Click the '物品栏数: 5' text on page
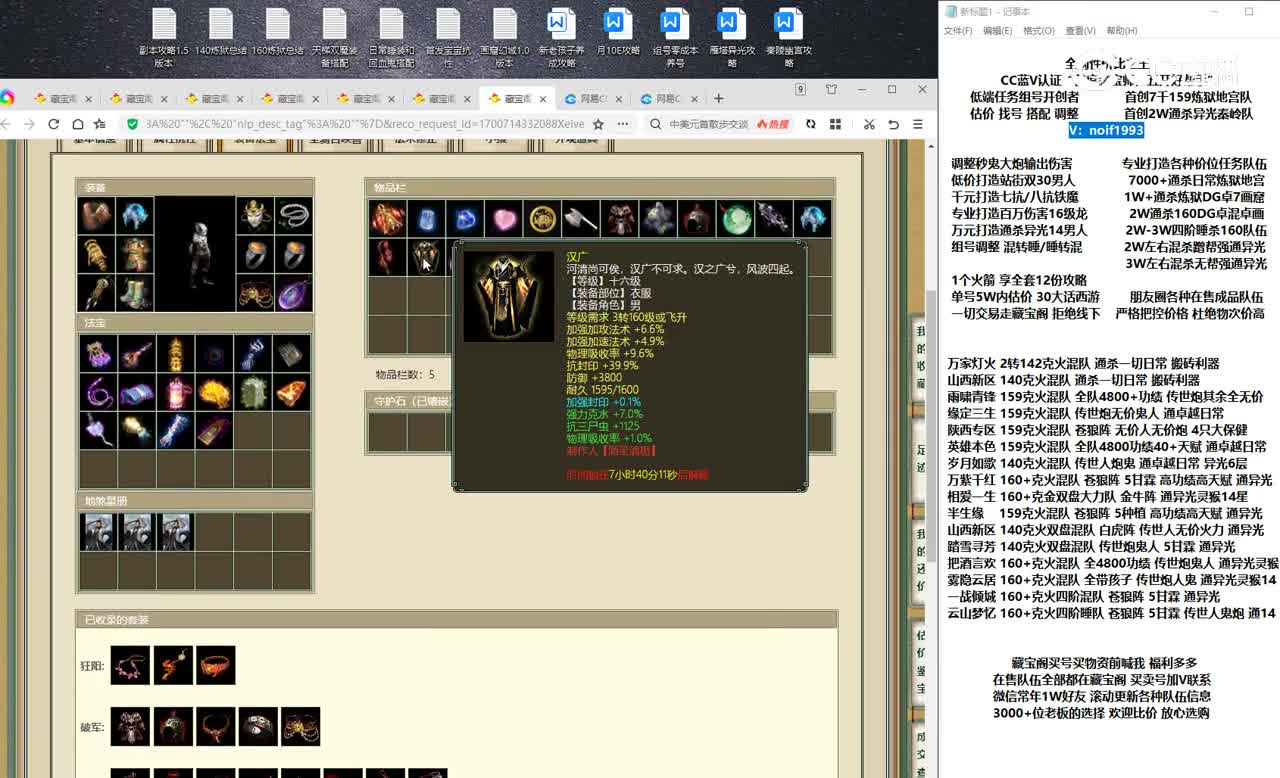Viewport: 1280px width, 778px height. pyautogui.click(x=405, y=375)
